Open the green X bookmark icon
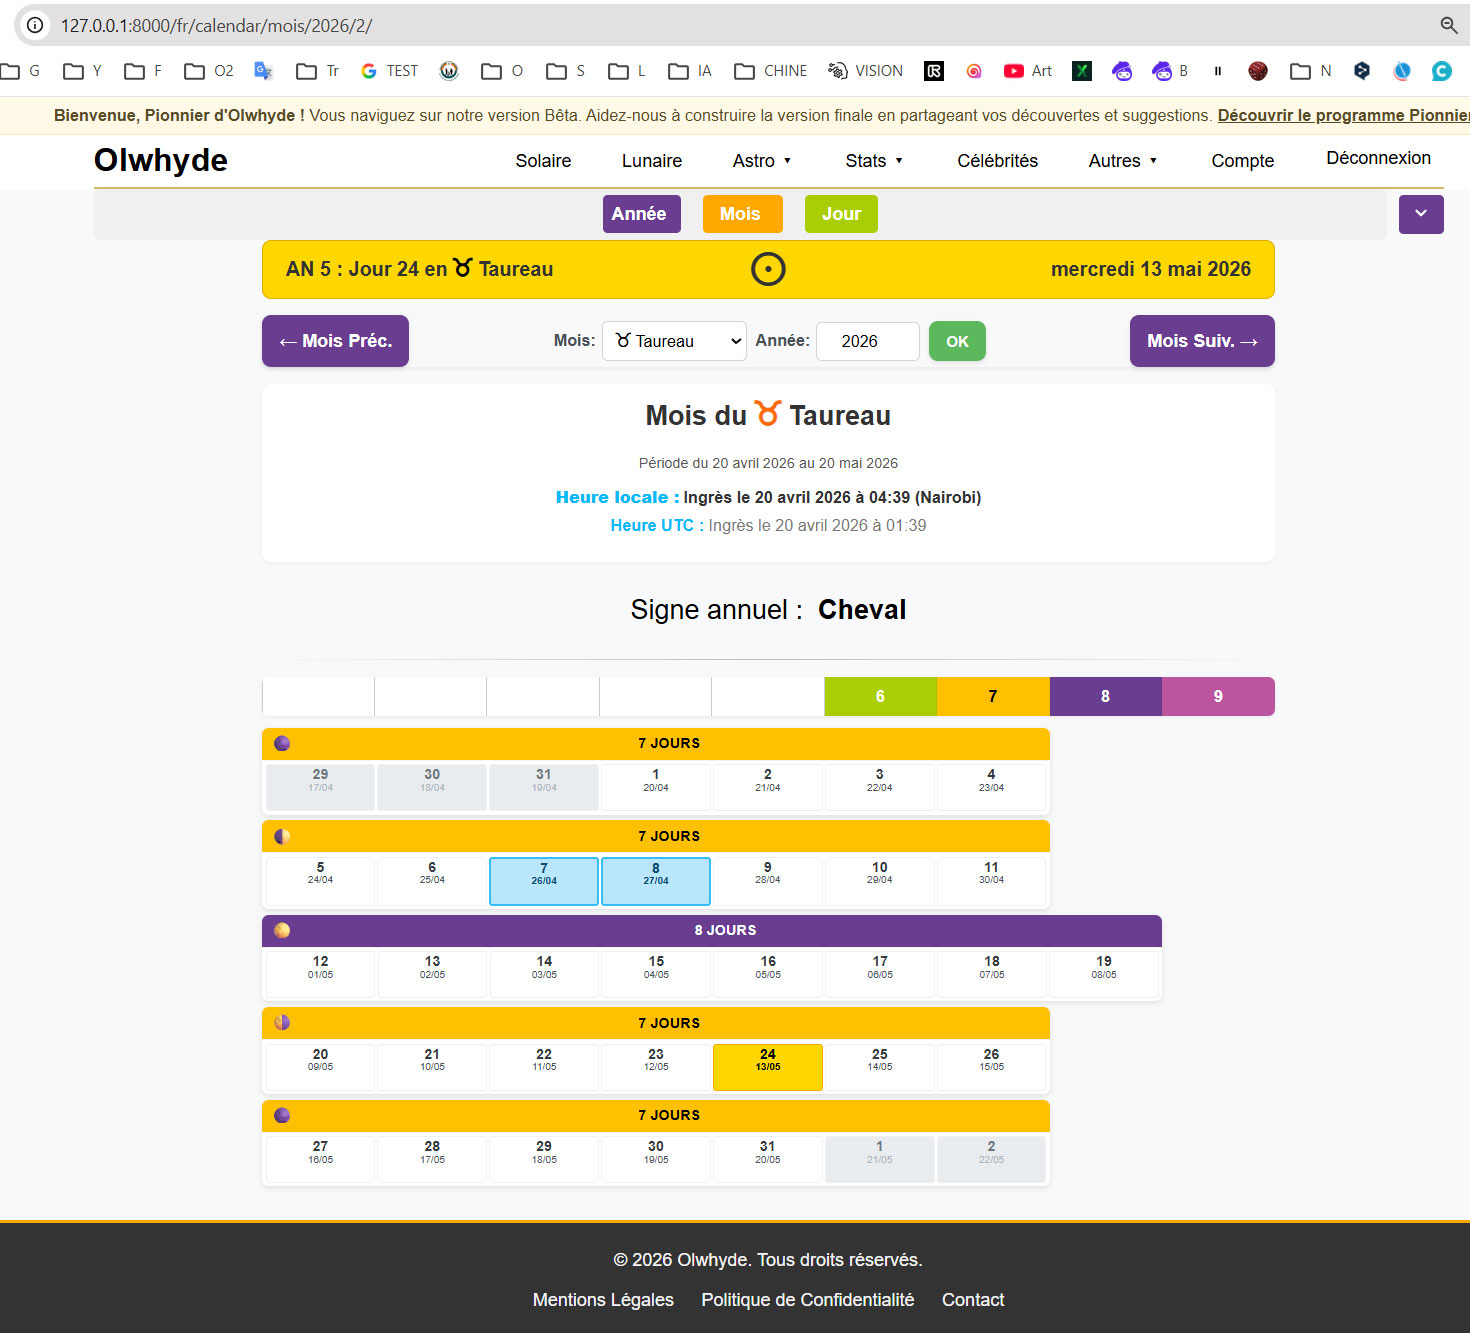This screenshot has height=1333, width=1470. coord(1082,71)
